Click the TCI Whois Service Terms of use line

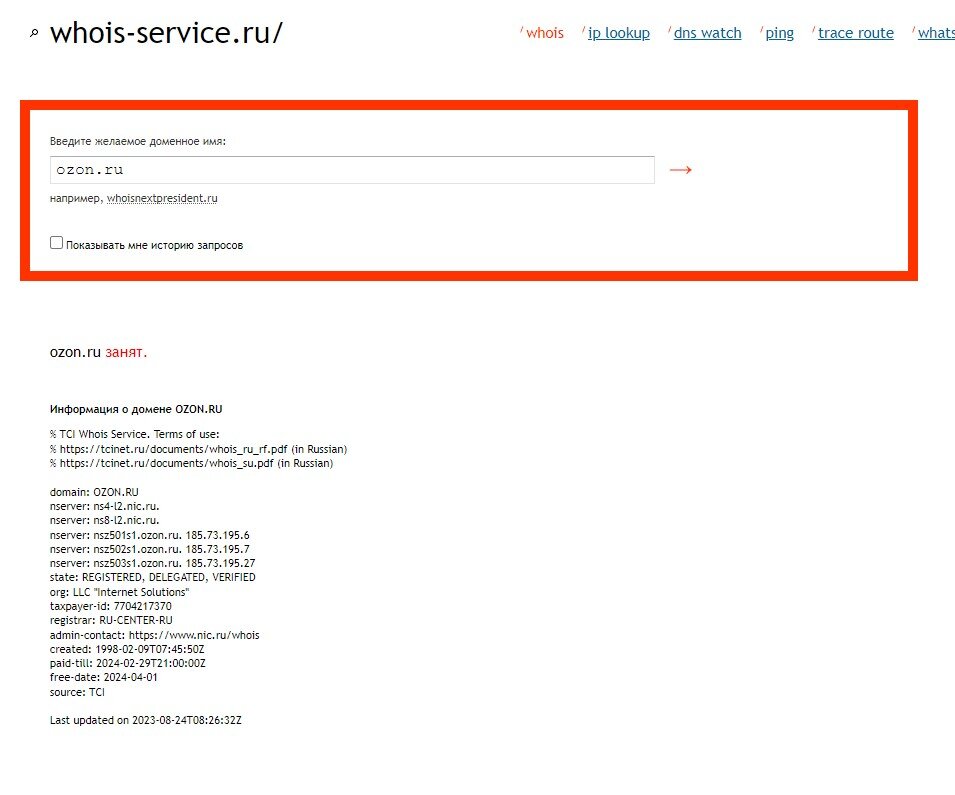tap(135, 434)
